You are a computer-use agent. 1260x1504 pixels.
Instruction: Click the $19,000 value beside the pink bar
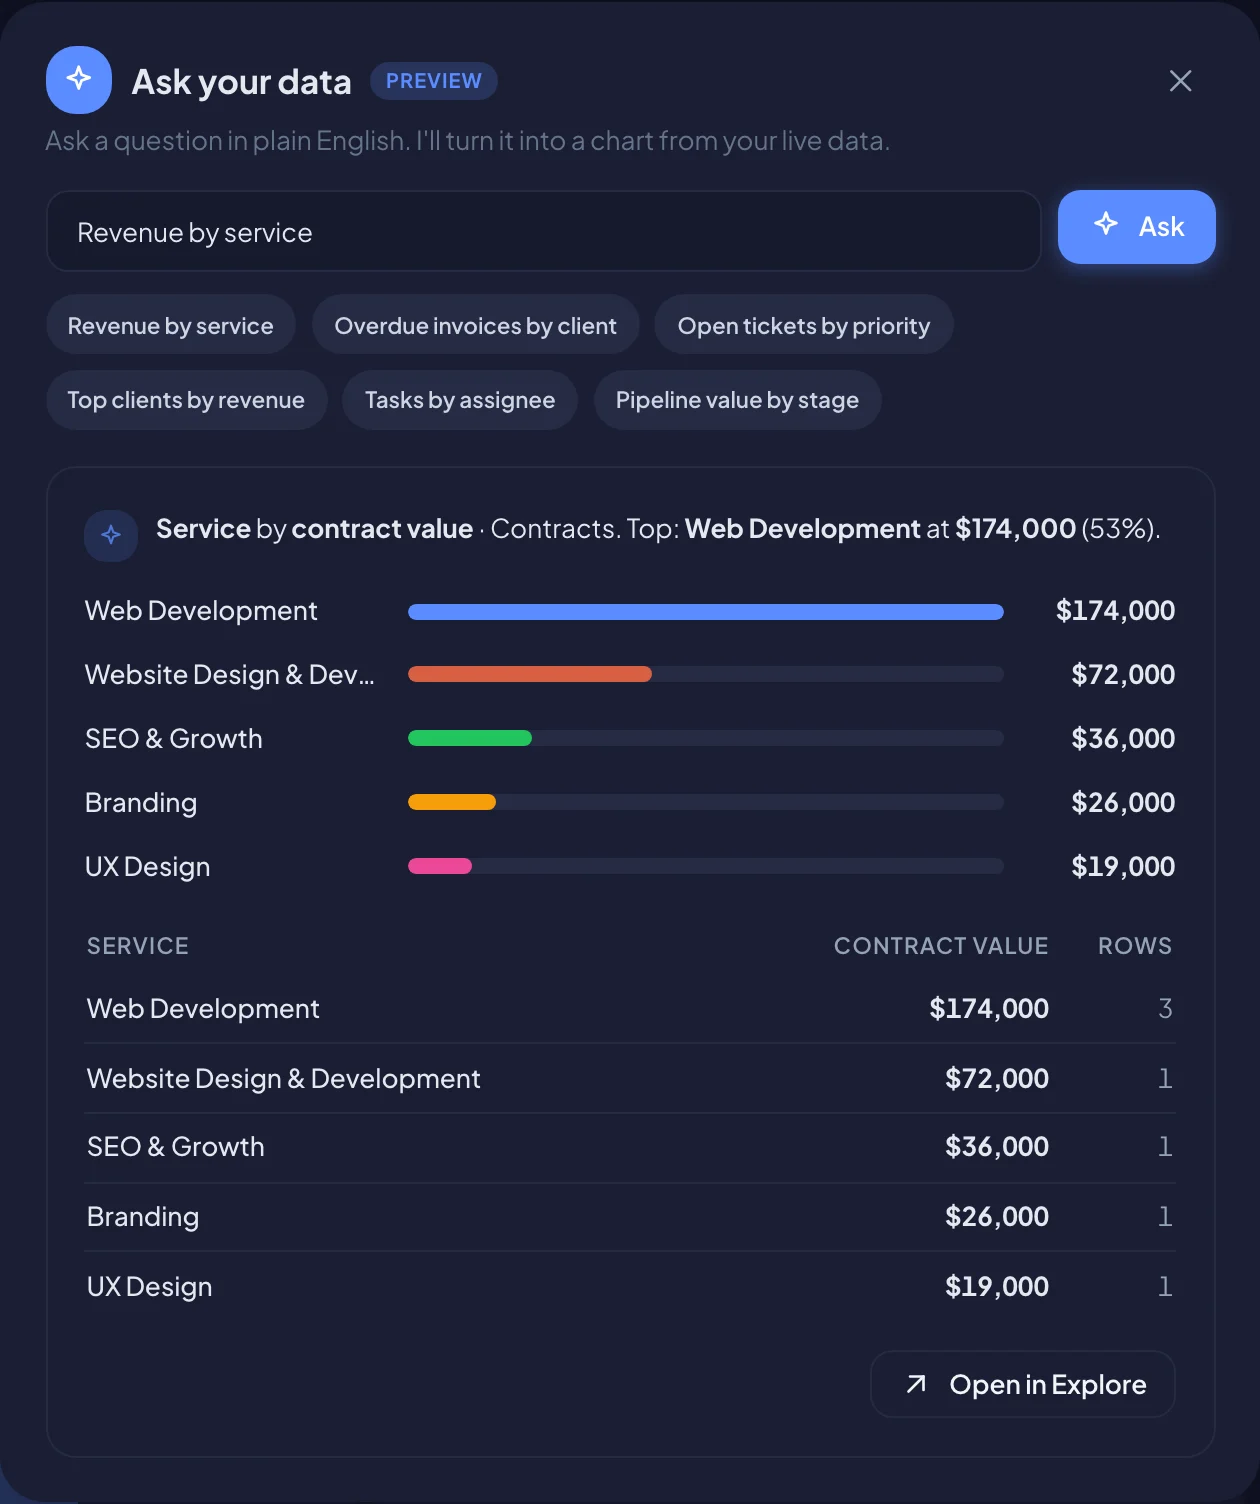click(1123, 867)
